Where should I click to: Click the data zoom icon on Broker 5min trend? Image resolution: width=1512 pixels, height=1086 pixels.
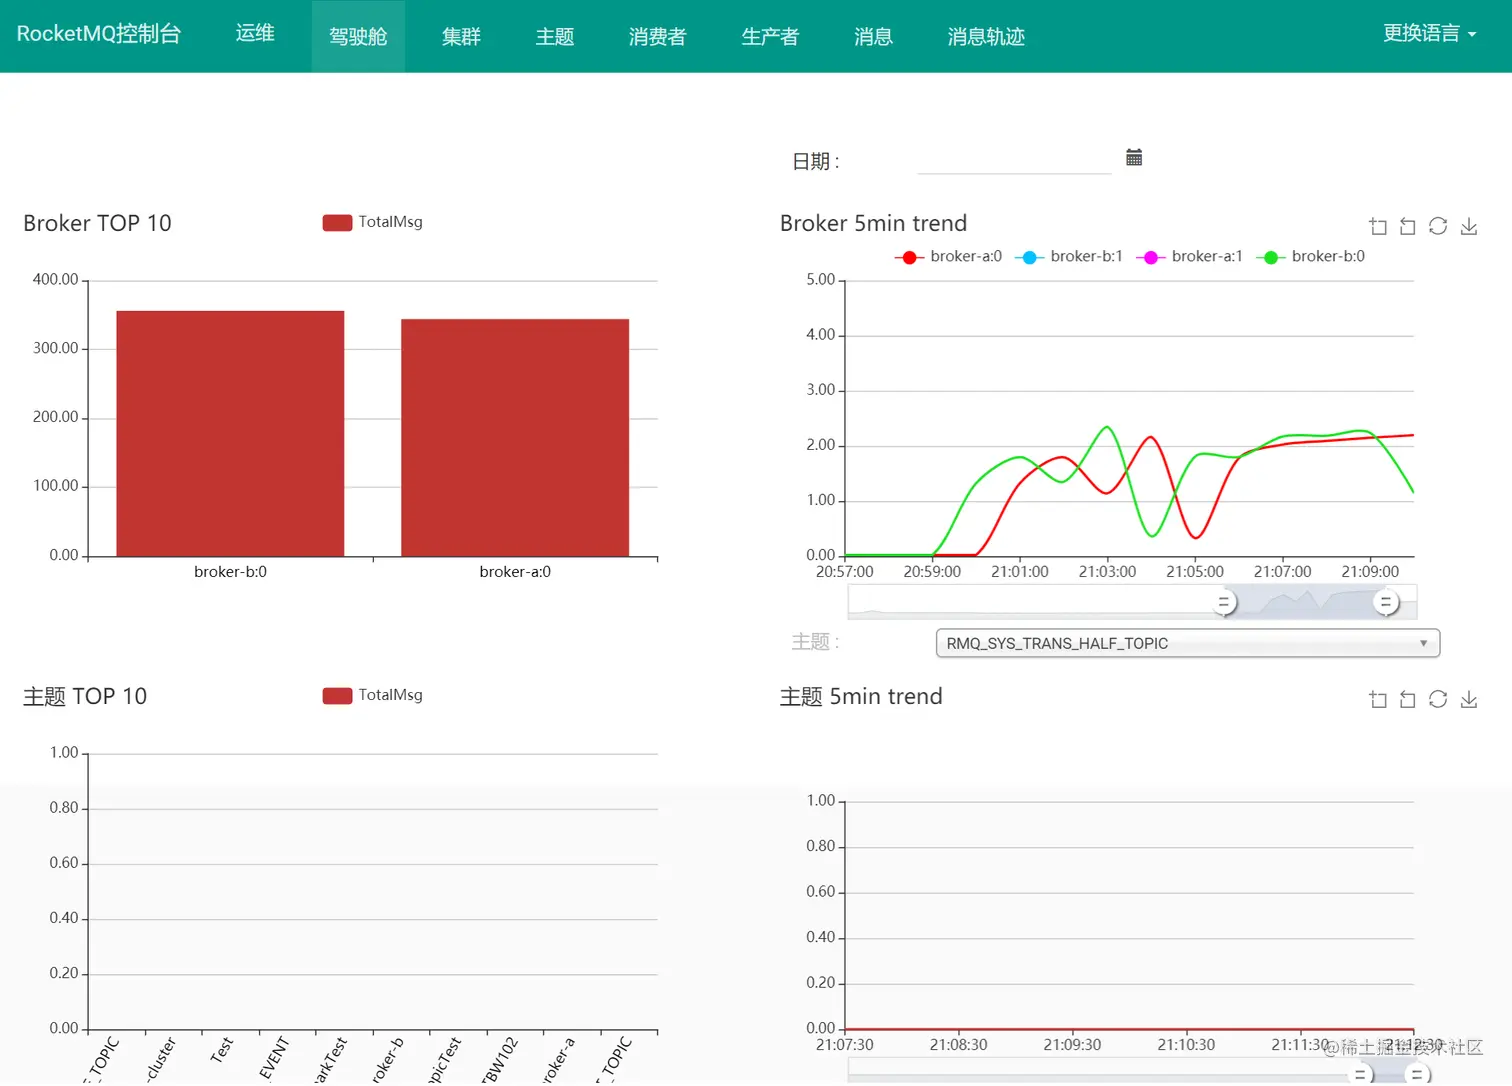[x=1377, y=226]
